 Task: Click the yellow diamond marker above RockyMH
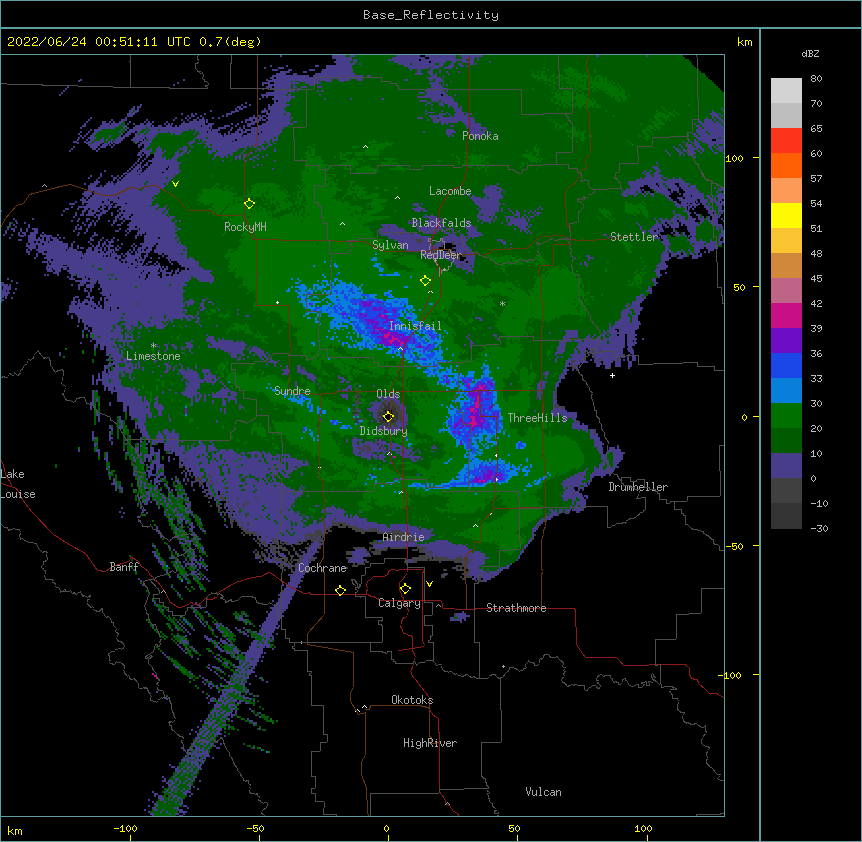(249, 204)
